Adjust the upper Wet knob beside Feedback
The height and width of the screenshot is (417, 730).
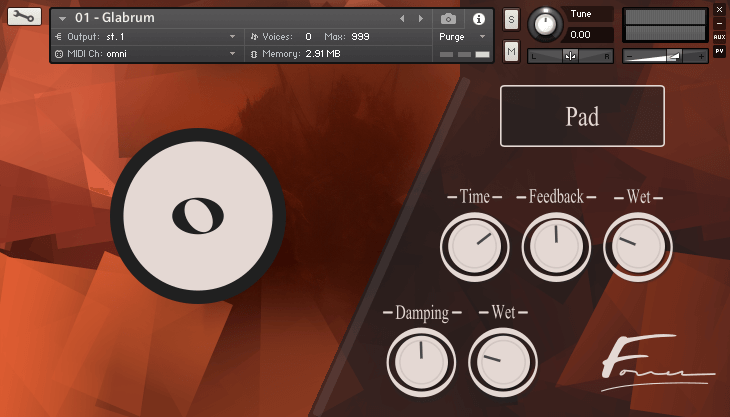638,247
